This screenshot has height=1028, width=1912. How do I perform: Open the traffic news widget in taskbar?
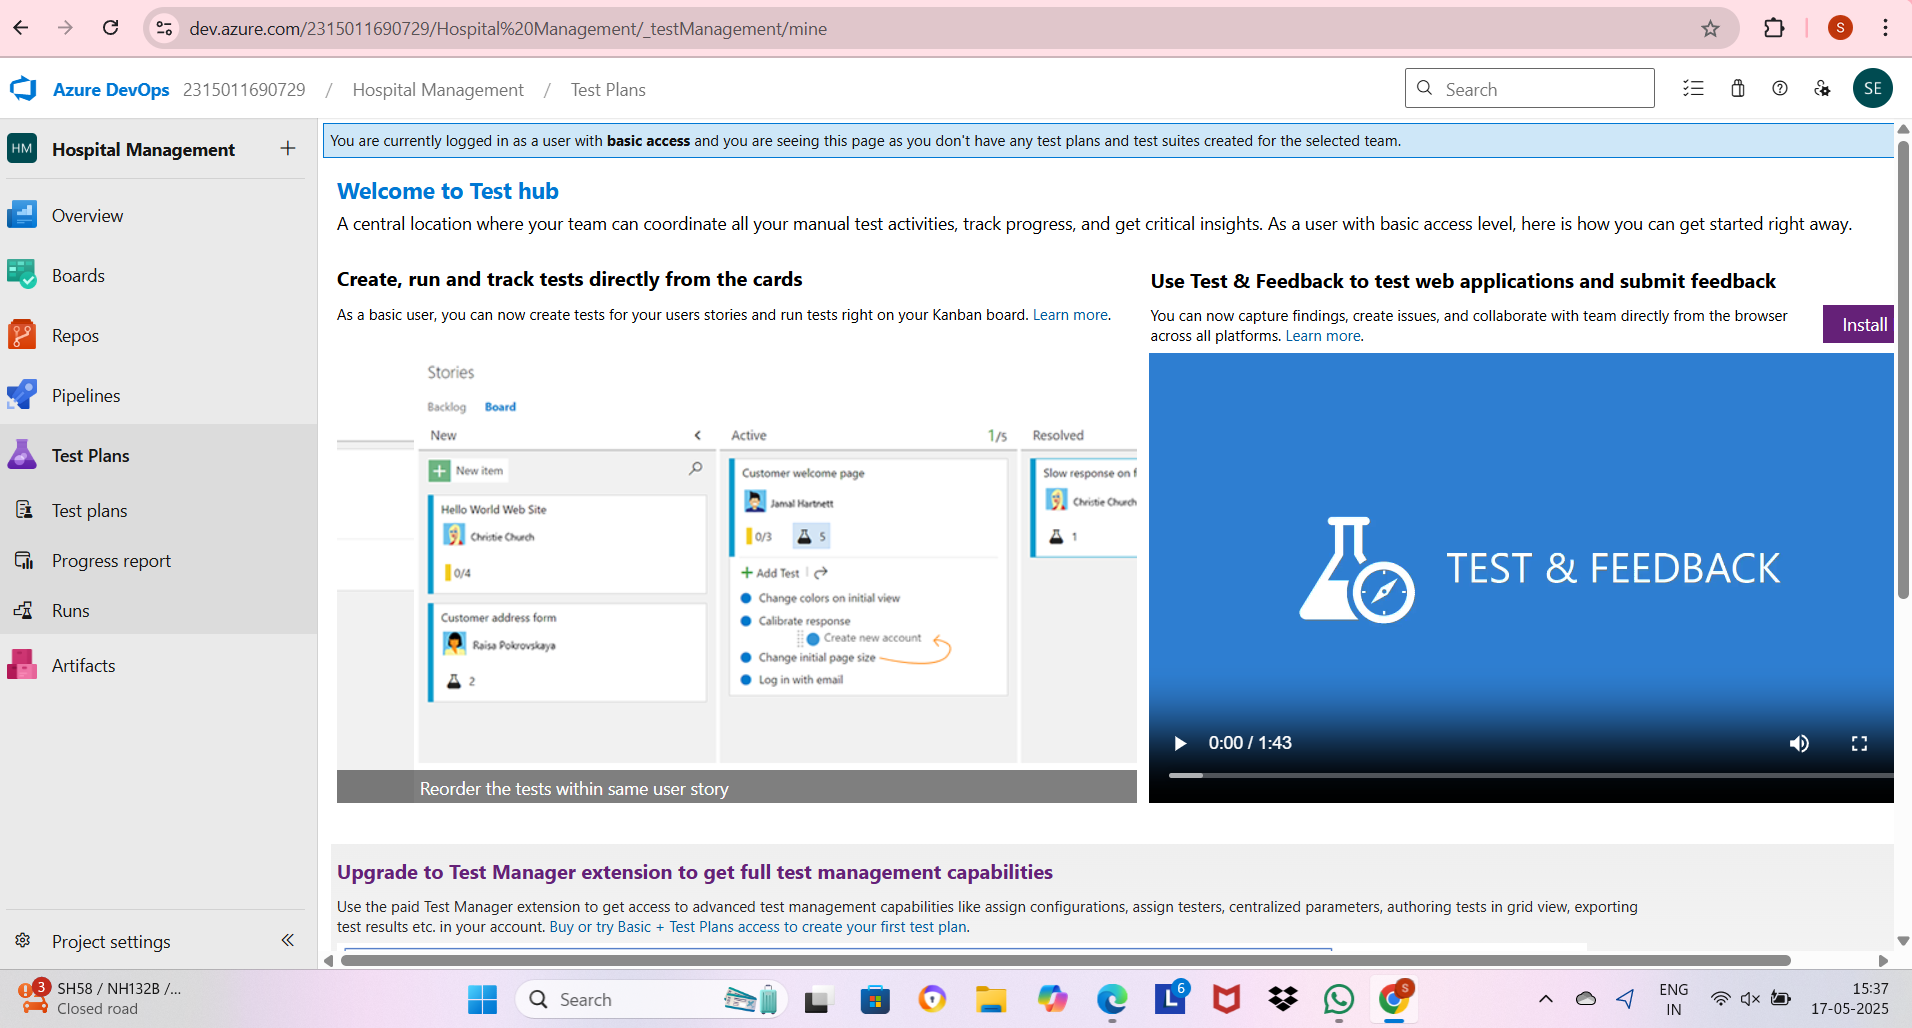pyautogui.click(x=100, y=998)
